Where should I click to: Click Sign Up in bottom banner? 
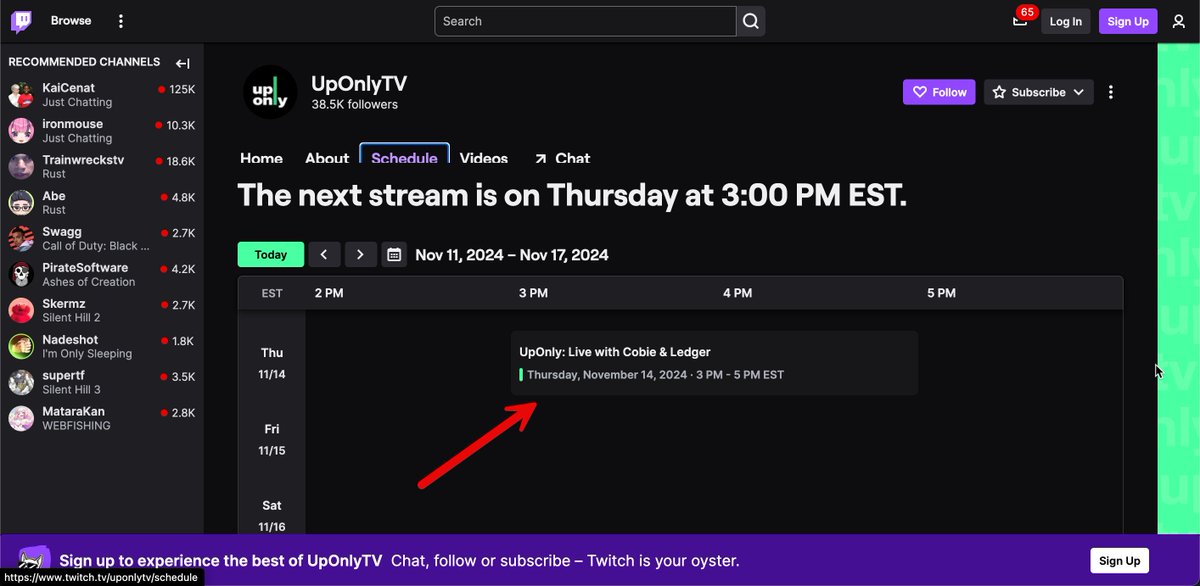(1119, 561)
